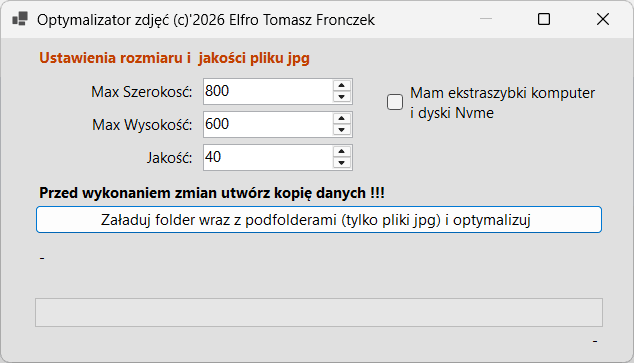
Task: Decrease Max Szerokość value with down arrow
Action: coord(342,97)
